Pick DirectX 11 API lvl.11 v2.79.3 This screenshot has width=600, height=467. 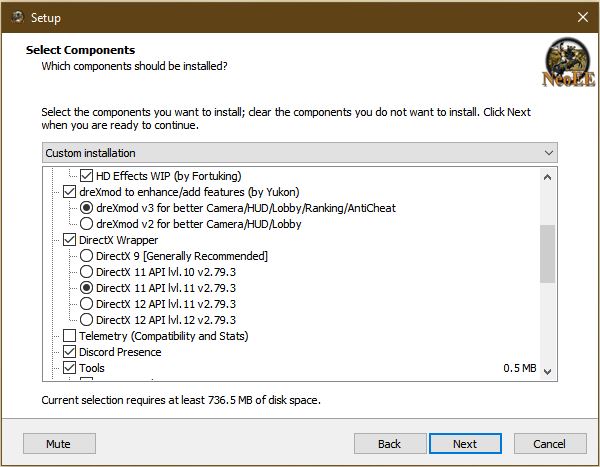tap(86, 288)
